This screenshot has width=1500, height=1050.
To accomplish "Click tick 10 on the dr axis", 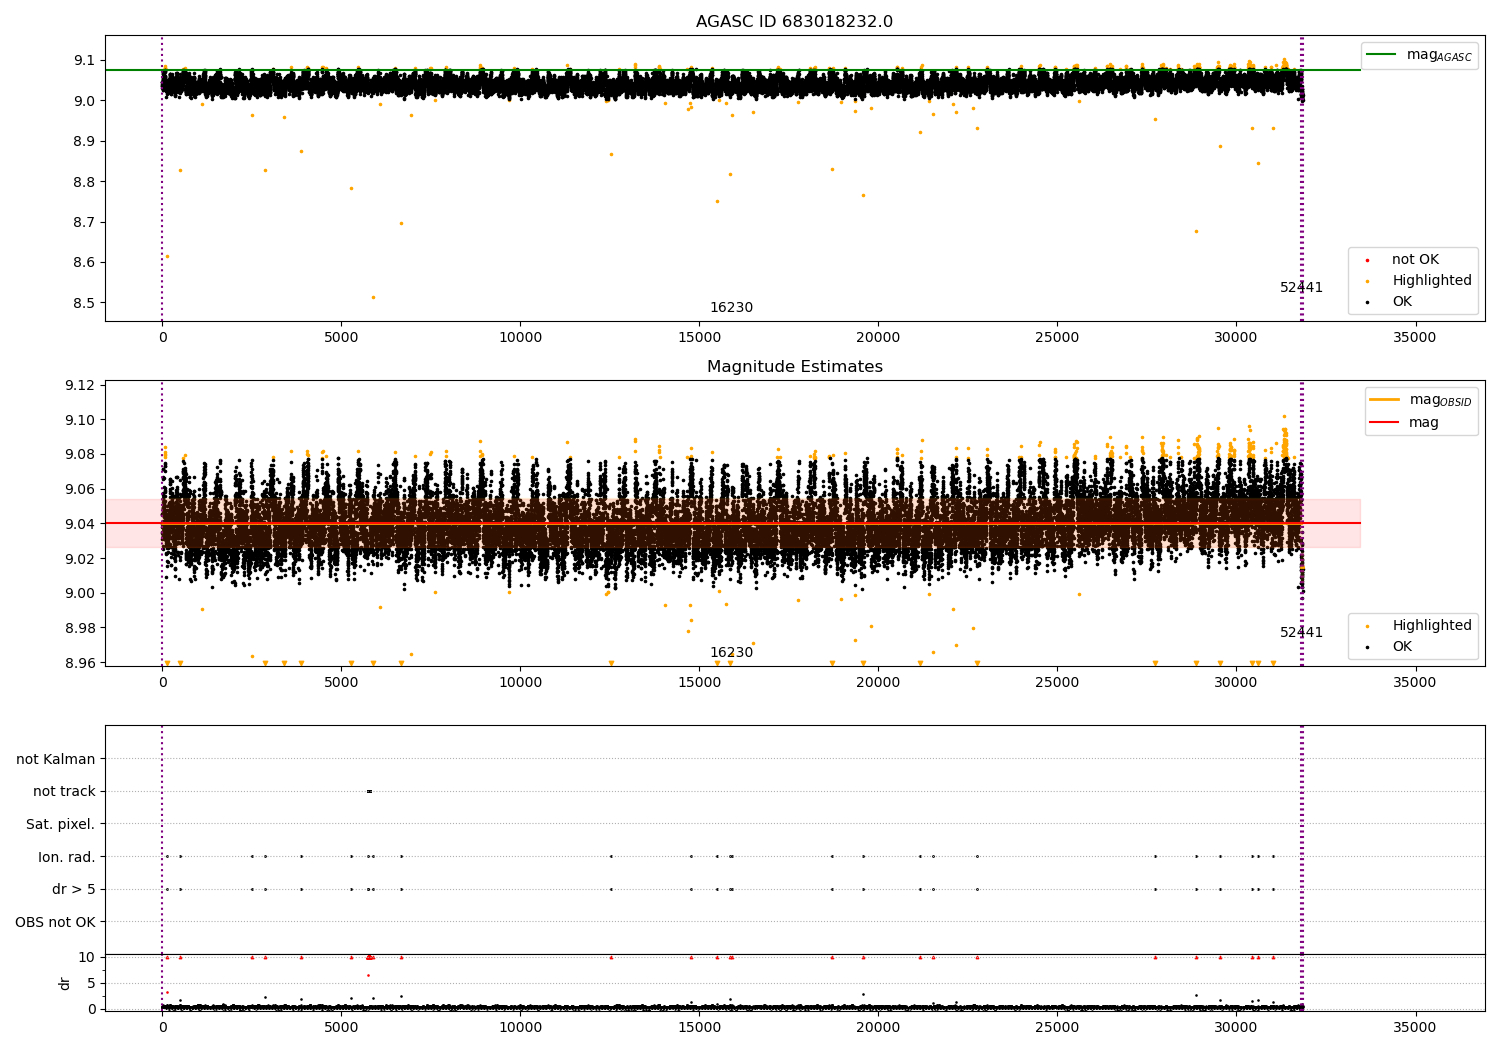I will (87, 958).
